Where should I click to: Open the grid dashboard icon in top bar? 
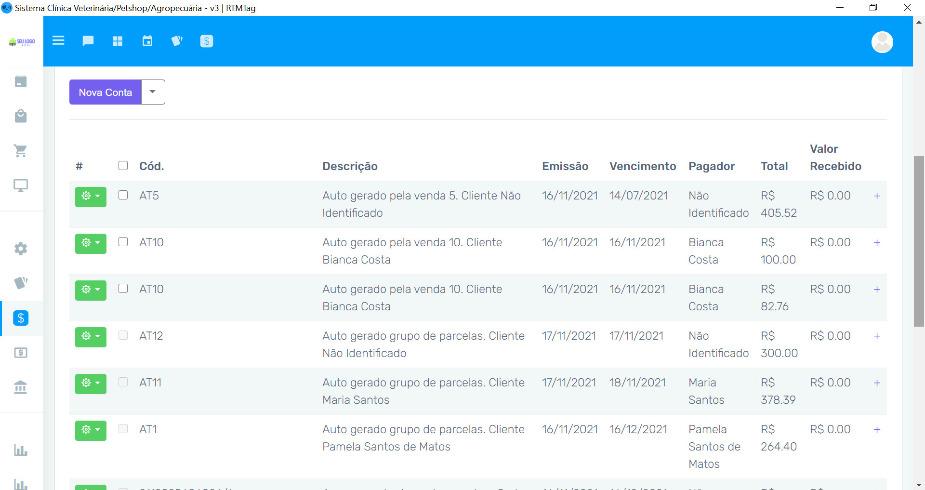117,41
